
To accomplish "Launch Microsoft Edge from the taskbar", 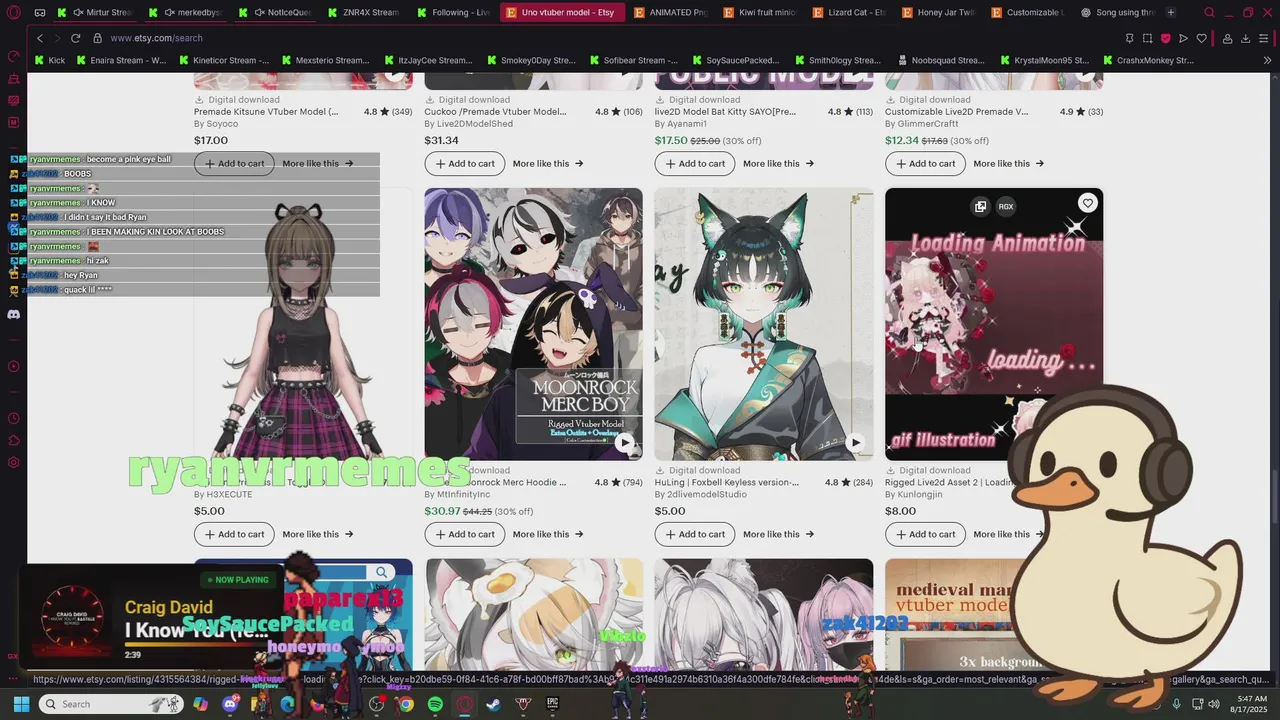I will (288, 704).
